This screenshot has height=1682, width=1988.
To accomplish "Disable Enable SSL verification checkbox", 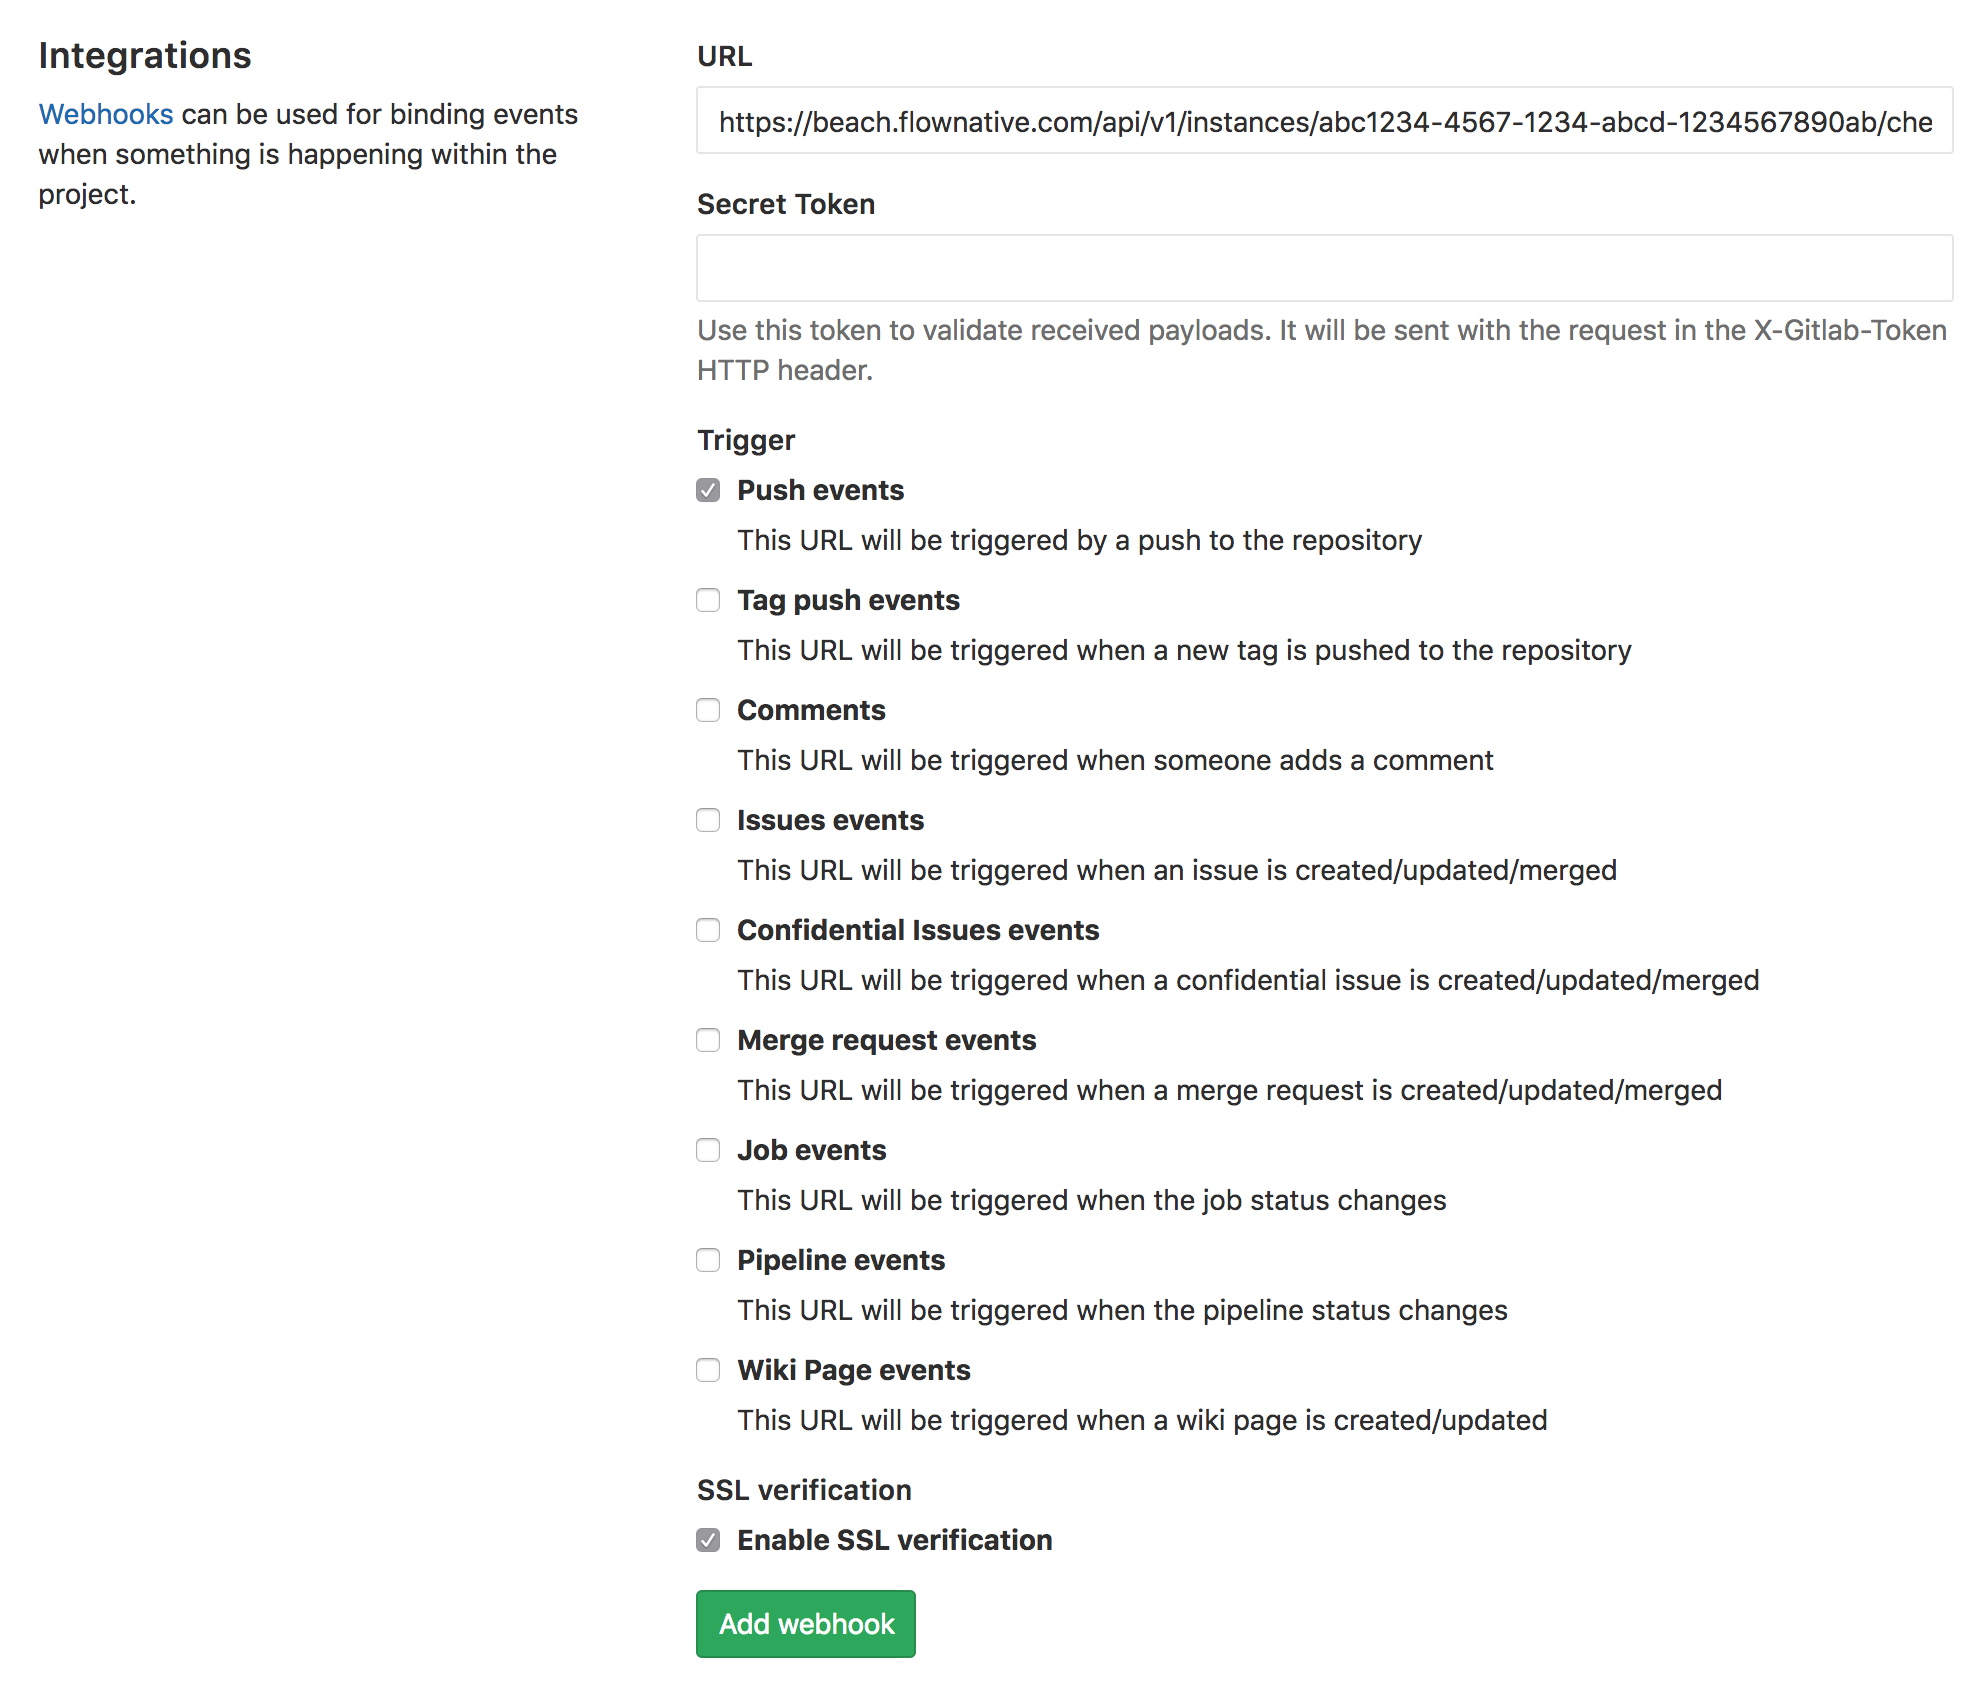I will [708, 1540].
